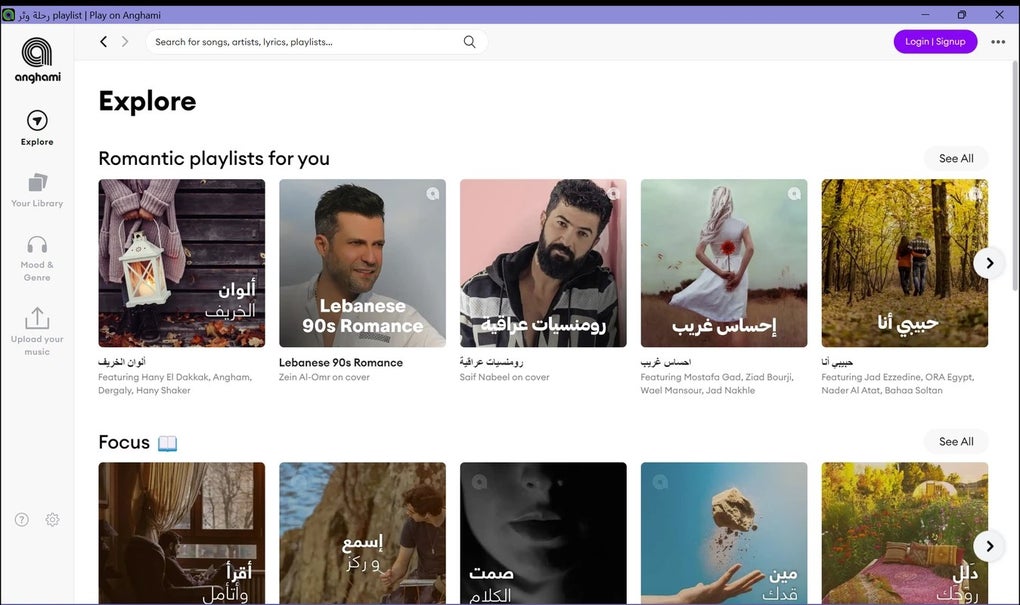Expand more Romantic playlists with the right chevron
The image size is (1020, 605).
pyautogui.click(x=989, y=262)
